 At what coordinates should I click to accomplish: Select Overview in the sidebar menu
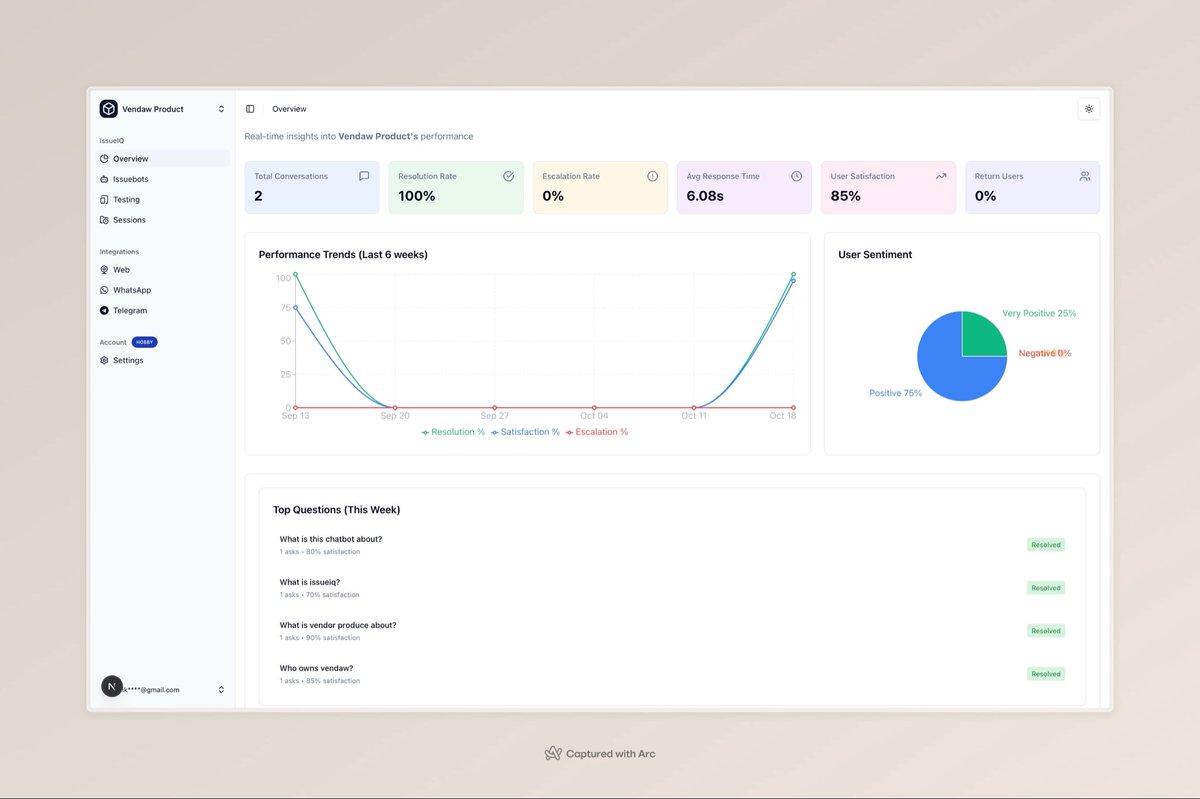click(x=129, y=158)
